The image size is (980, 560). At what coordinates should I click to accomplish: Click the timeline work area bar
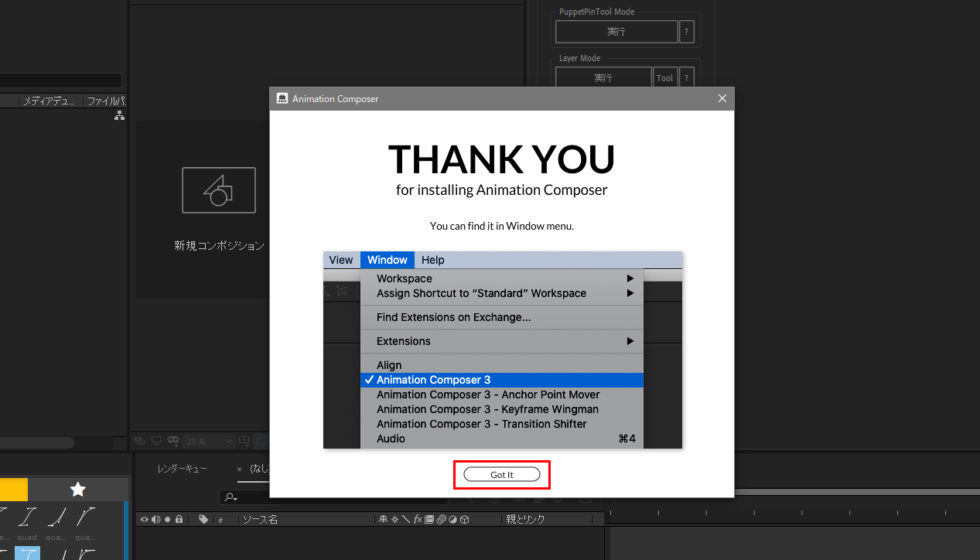[858, 492]
